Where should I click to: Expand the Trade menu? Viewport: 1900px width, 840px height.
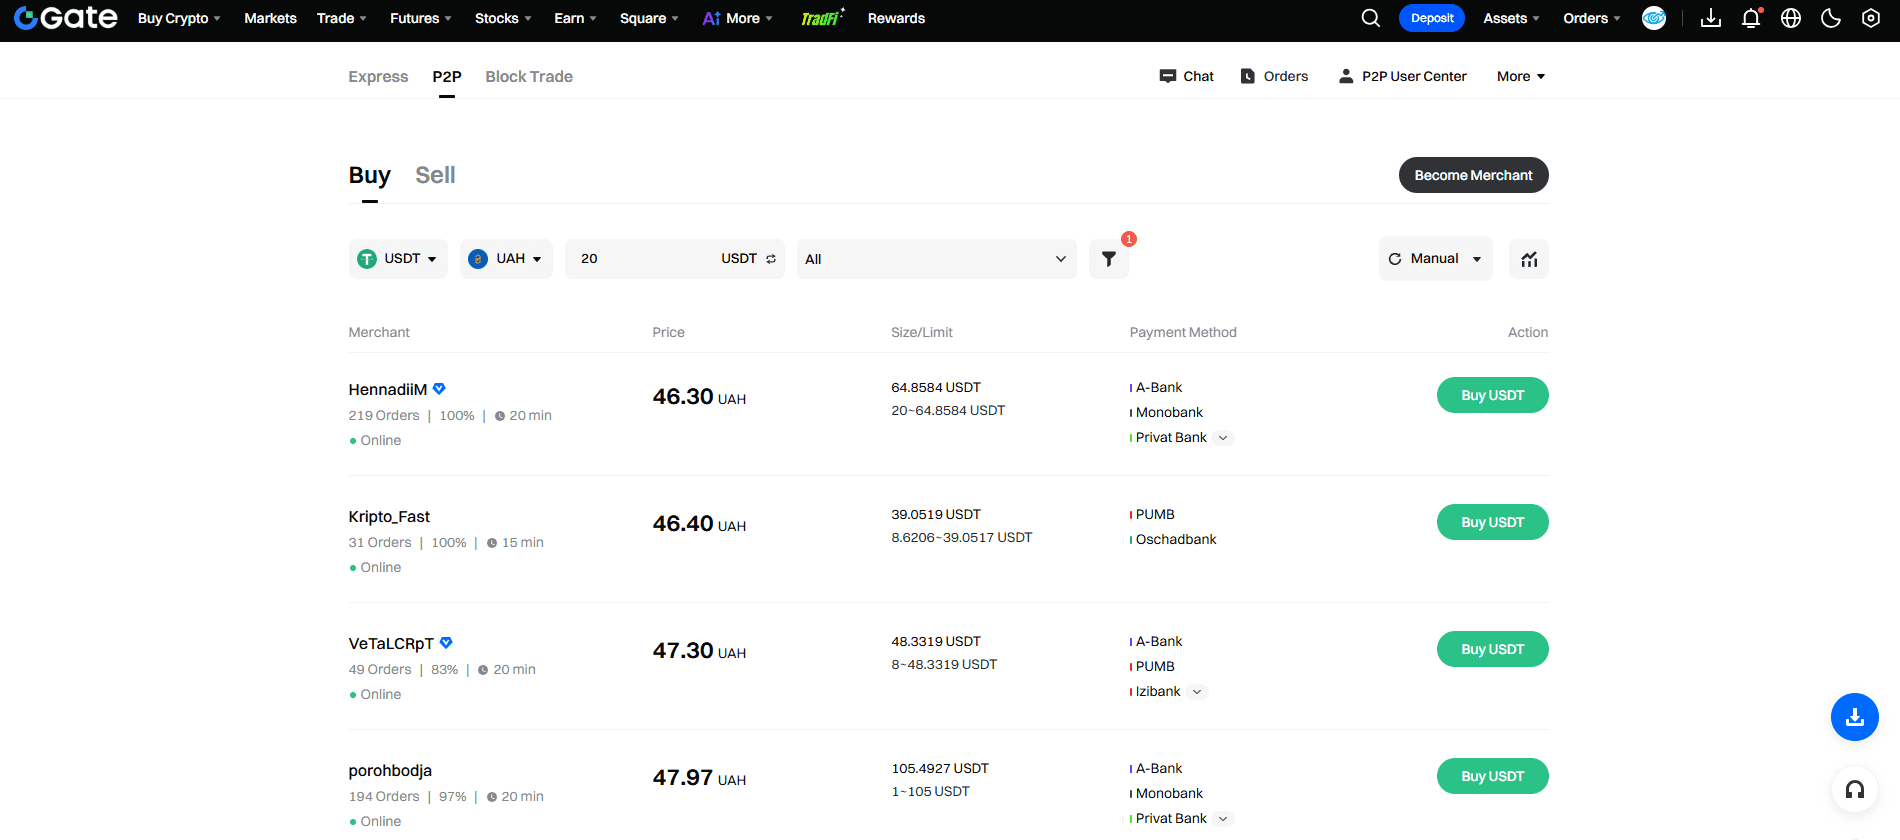(x=342, y=18)
